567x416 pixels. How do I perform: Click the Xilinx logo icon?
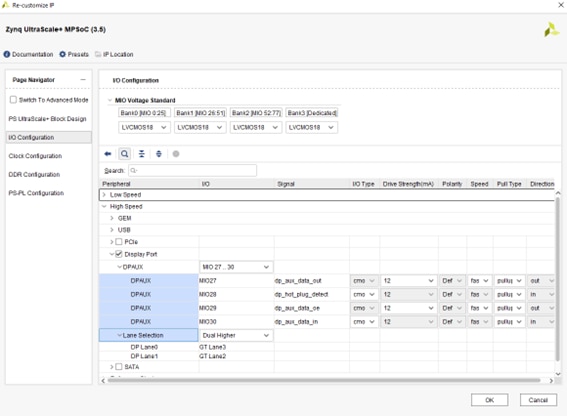tap(552, 30)
